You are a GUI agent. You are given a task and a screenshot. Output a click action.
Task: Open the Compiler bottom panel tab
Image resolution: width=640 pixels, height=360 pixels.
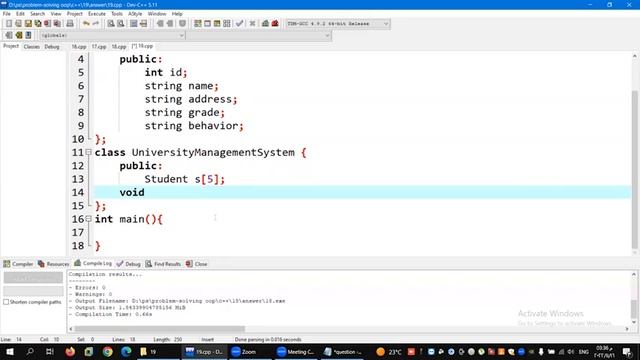18,264
